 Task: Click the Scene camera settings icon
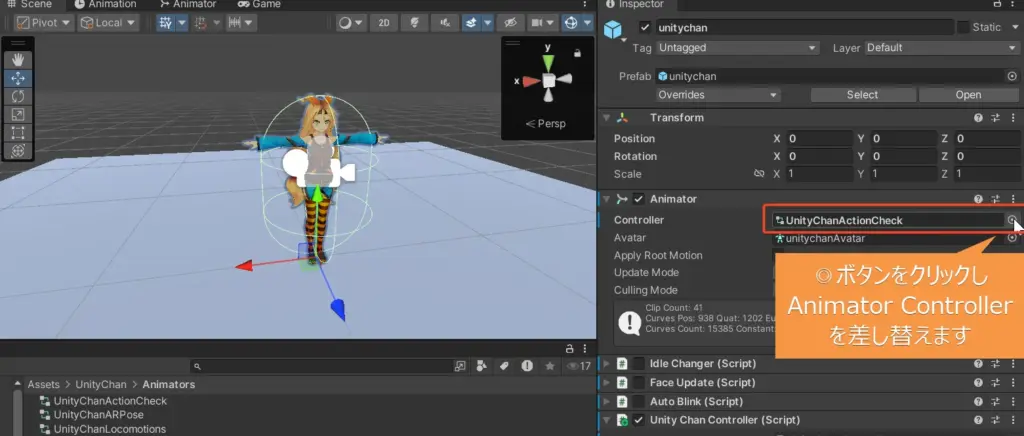[537, 23]
